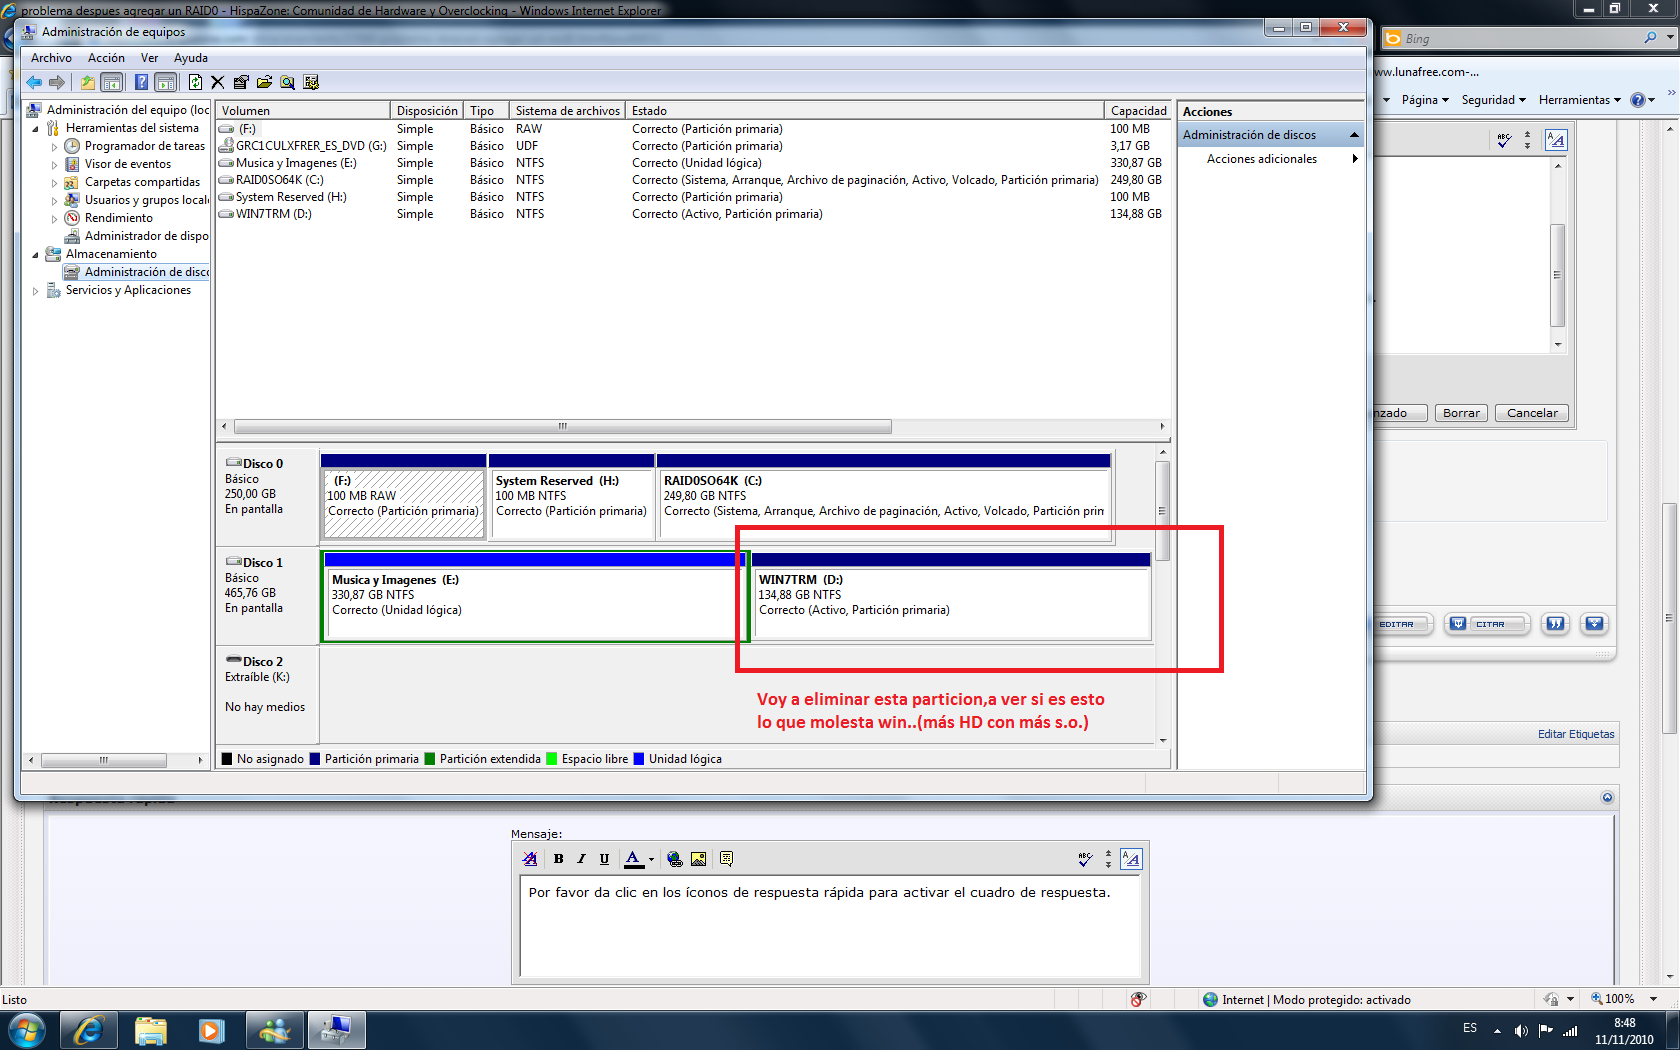Collapse the Almacenamiento tree node

click(x=36, y=255)
